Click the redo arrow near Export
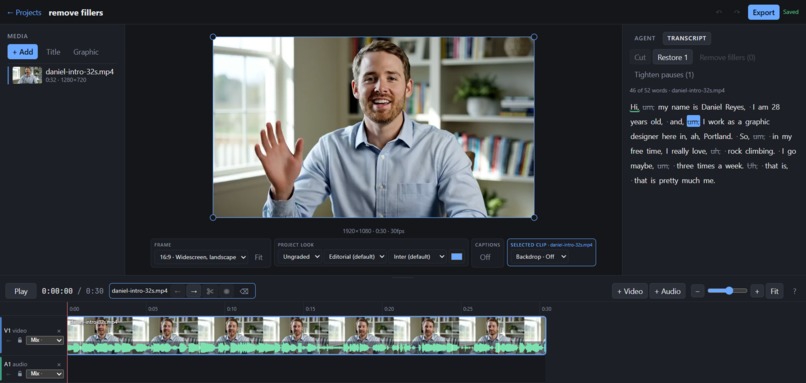This screenshot has height=383, width=806. 737,12
